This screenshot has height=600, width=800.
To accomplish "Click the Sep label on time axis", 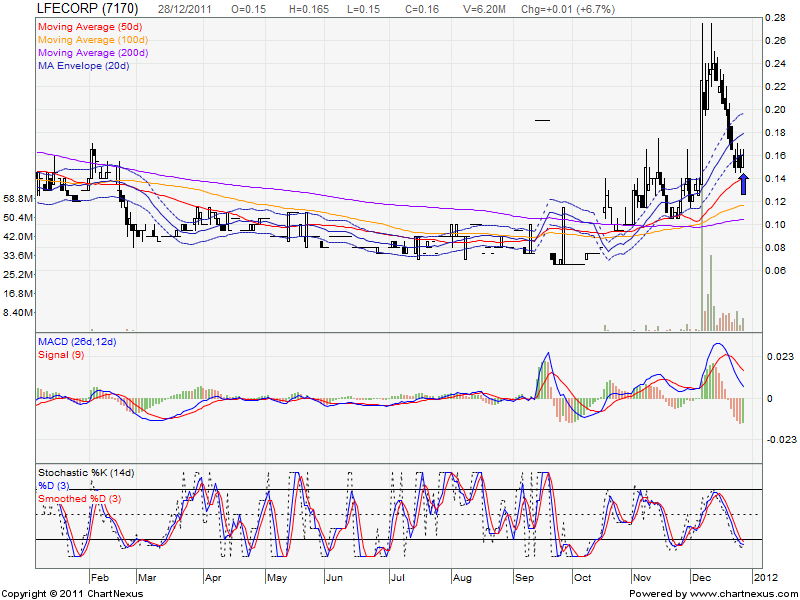I will tap(522, 578).
